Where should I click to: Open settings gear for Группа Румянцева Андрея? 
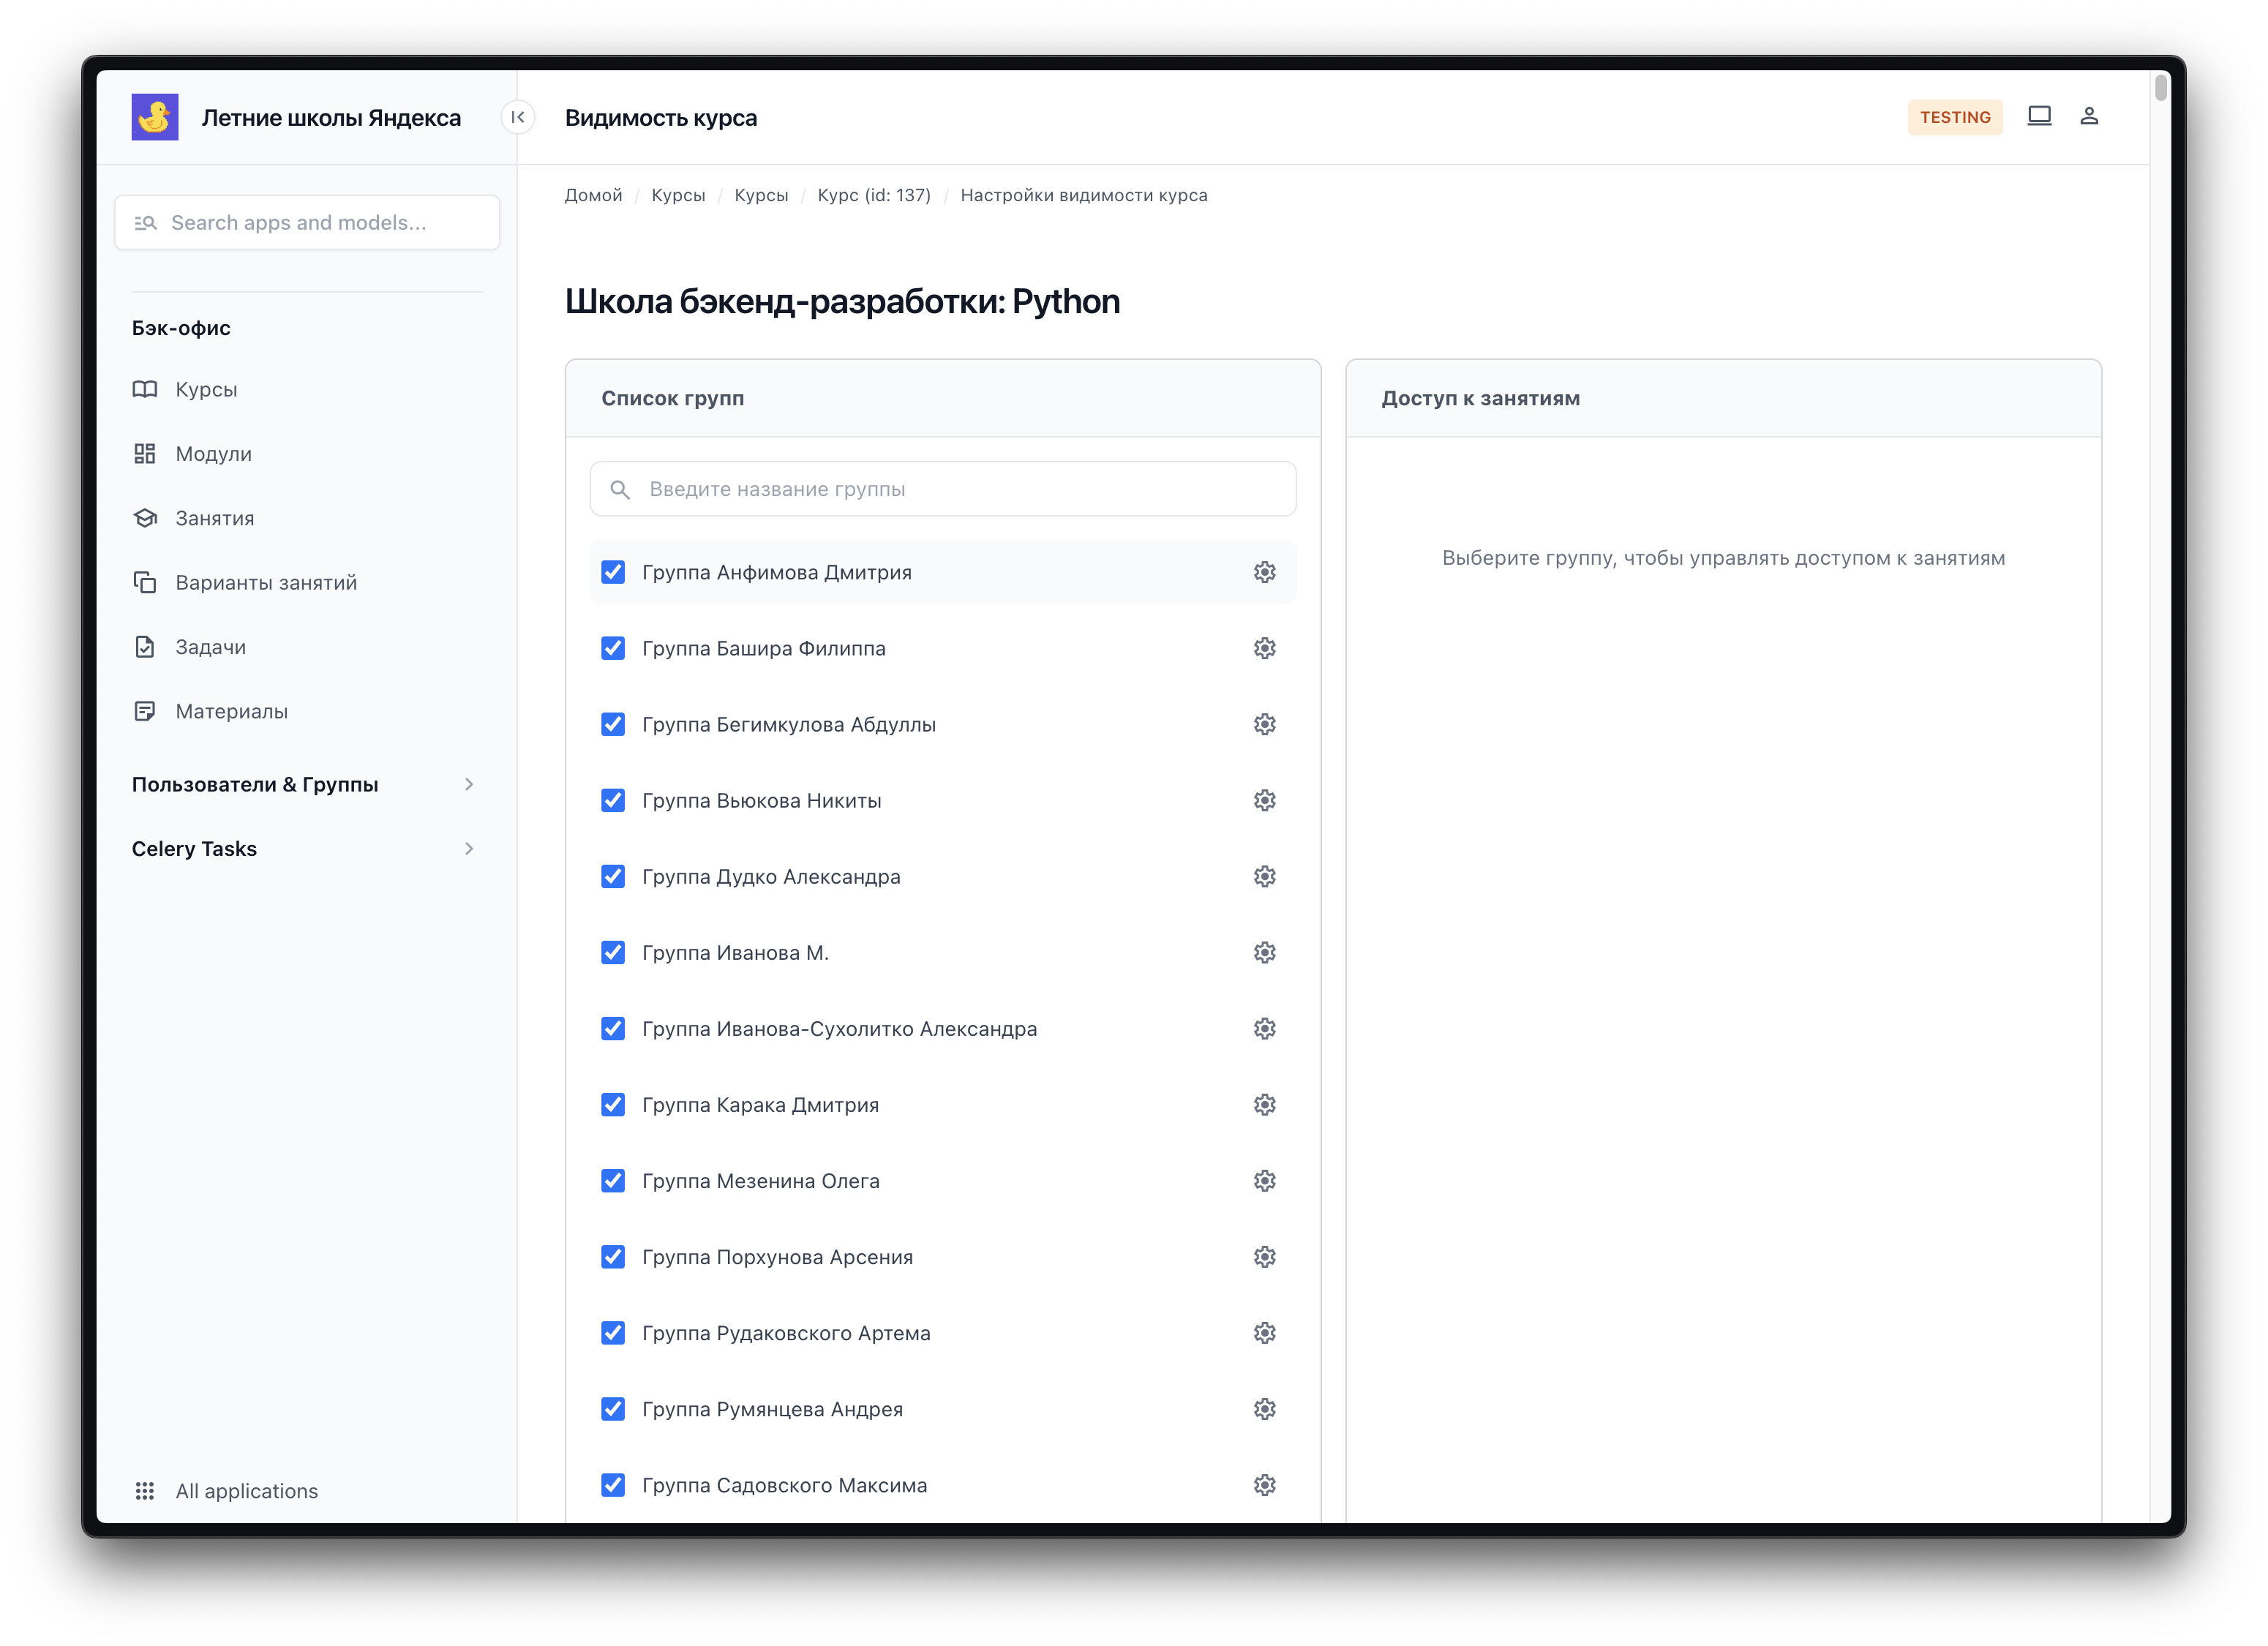tap(1265, 1409)
